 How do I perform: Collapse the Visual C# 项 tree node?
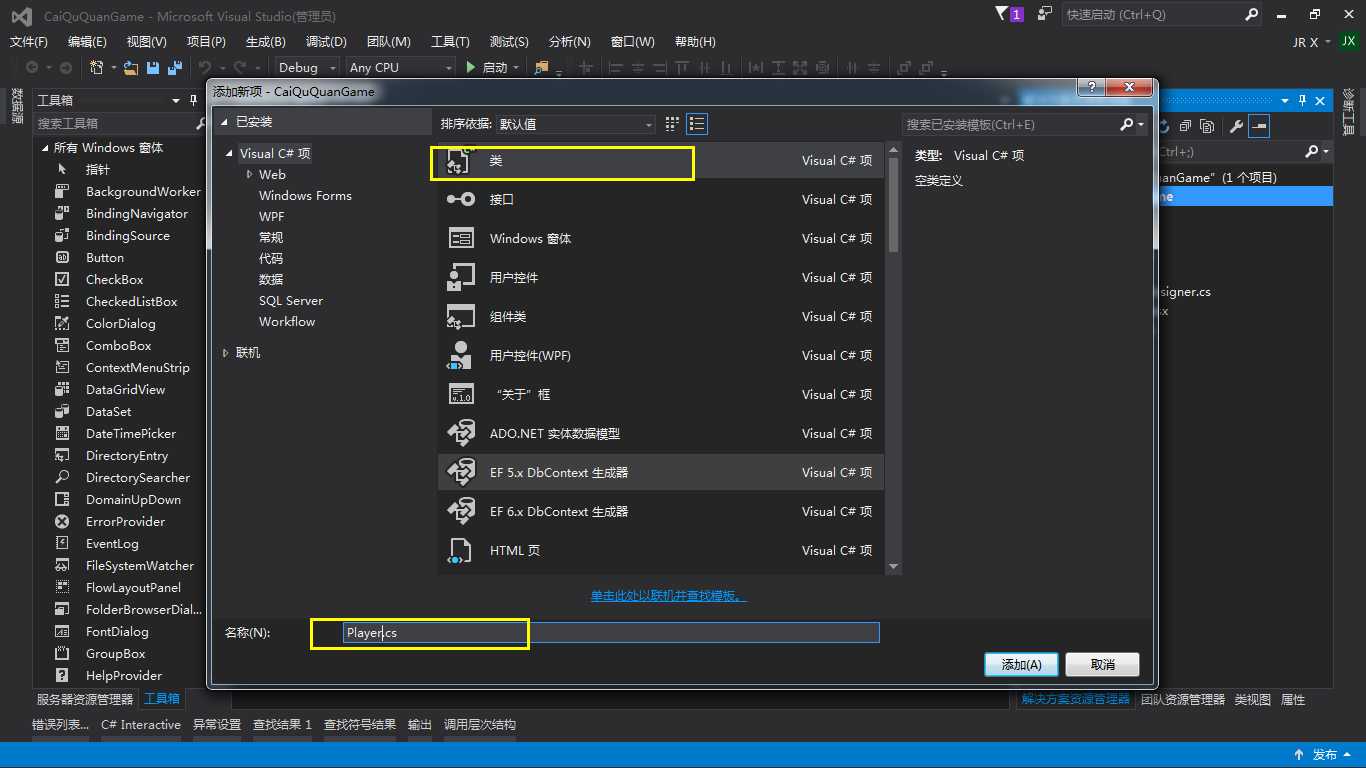pos(230,153)
